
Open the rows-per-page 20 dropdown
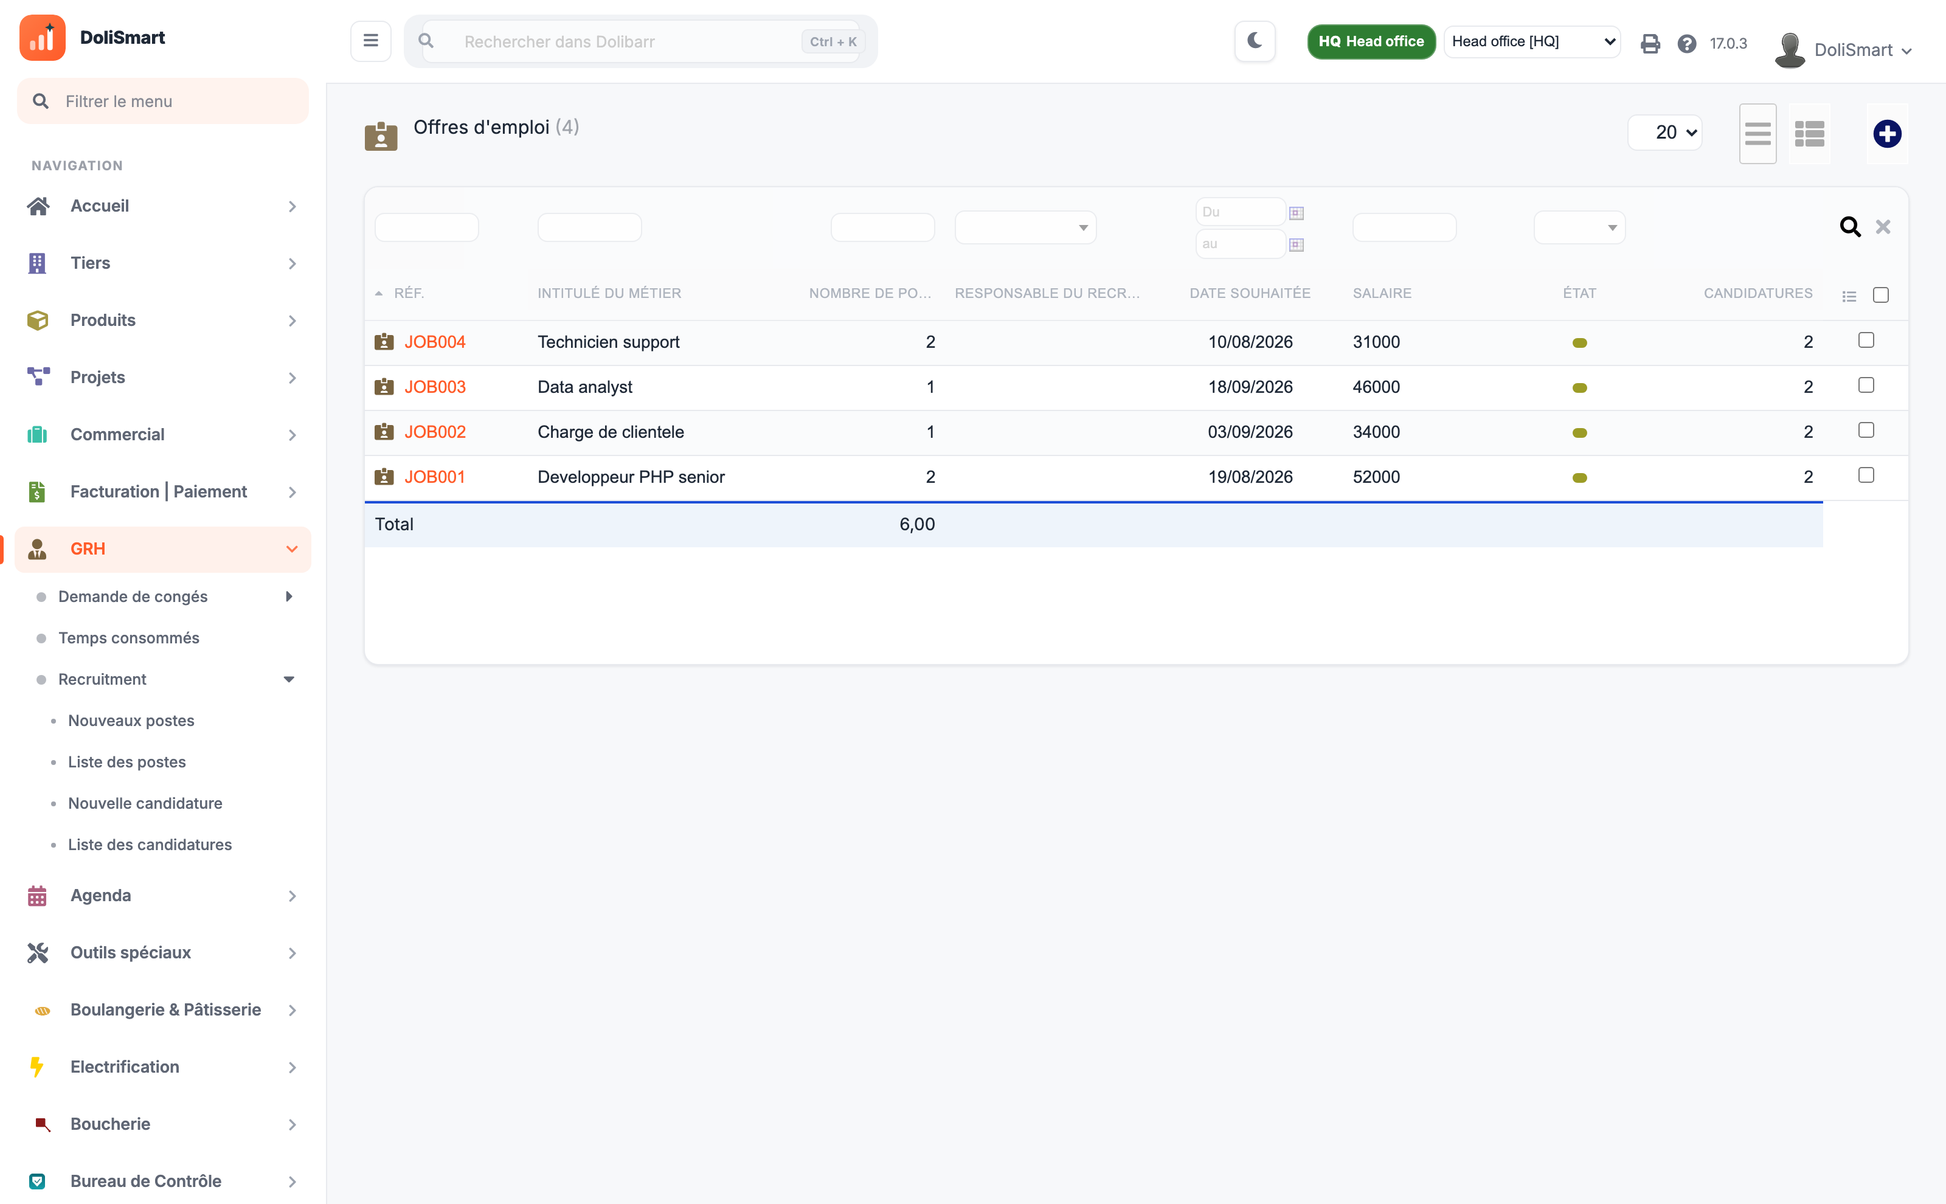(1665, 132)
